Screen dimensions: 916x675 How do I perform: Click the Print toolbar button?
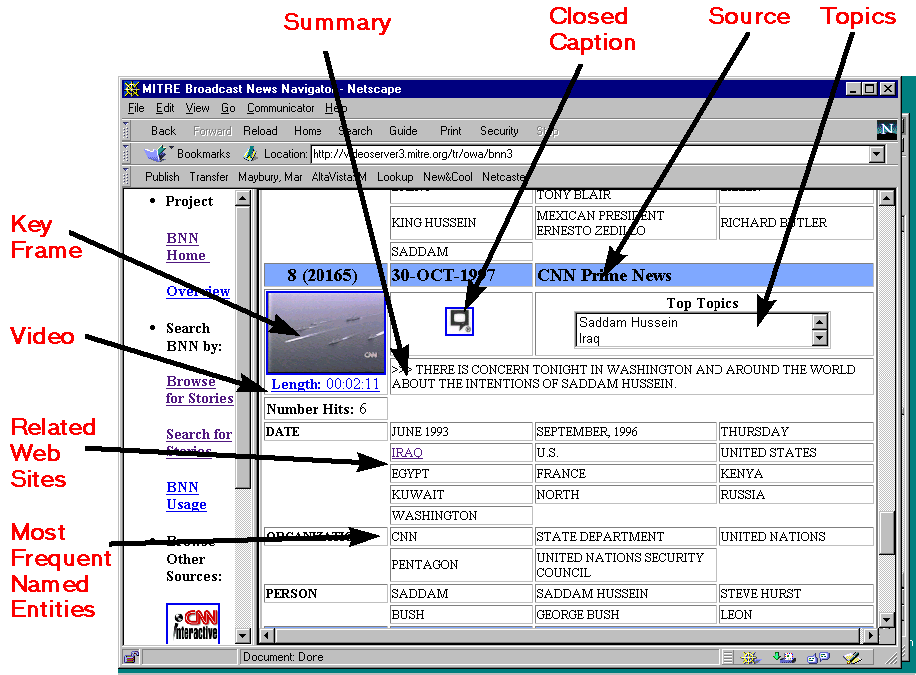click(x=450, y=131)
